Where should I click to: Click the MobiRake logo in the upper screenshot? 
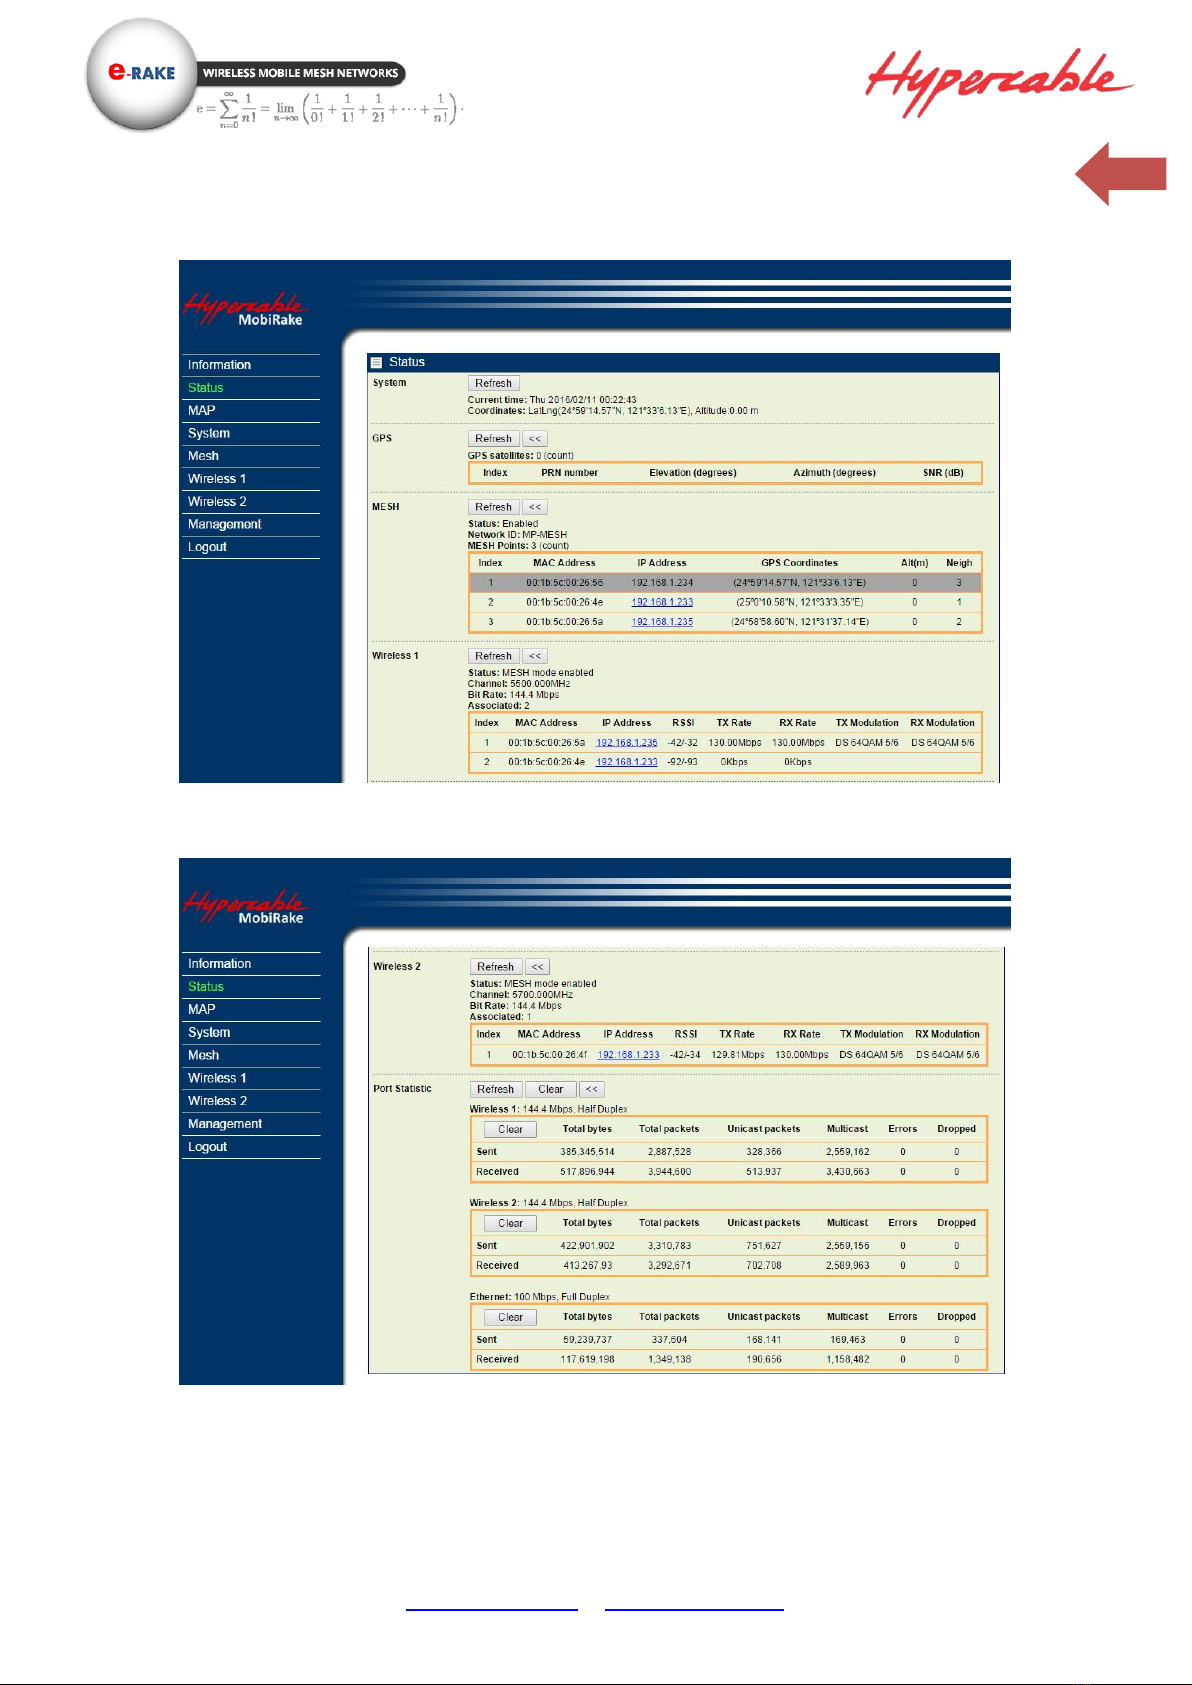(x=245, y=309)
